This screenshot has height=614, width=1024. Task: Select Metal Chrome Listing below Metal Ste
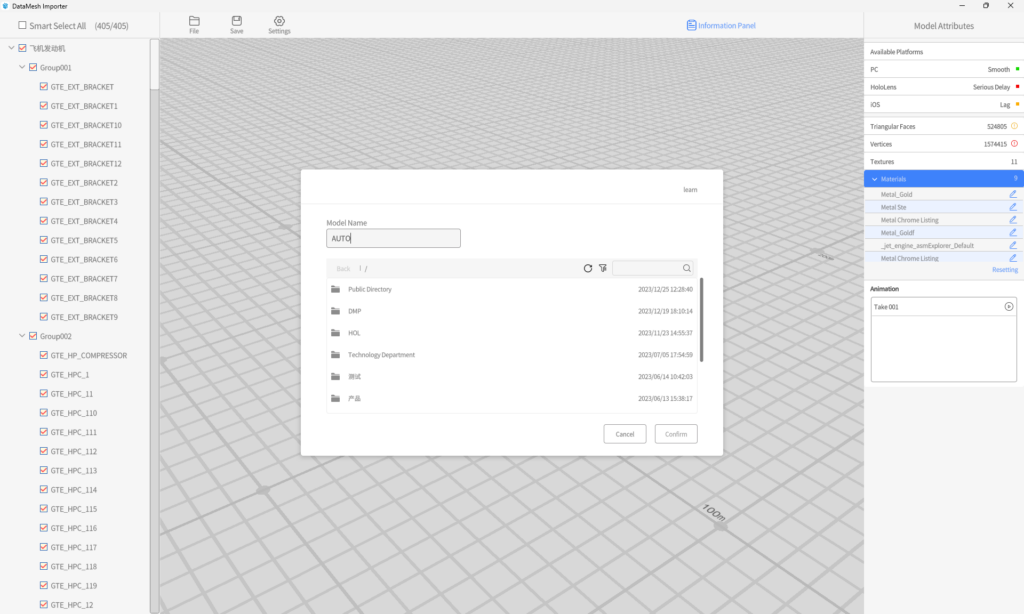pos(909,220)
